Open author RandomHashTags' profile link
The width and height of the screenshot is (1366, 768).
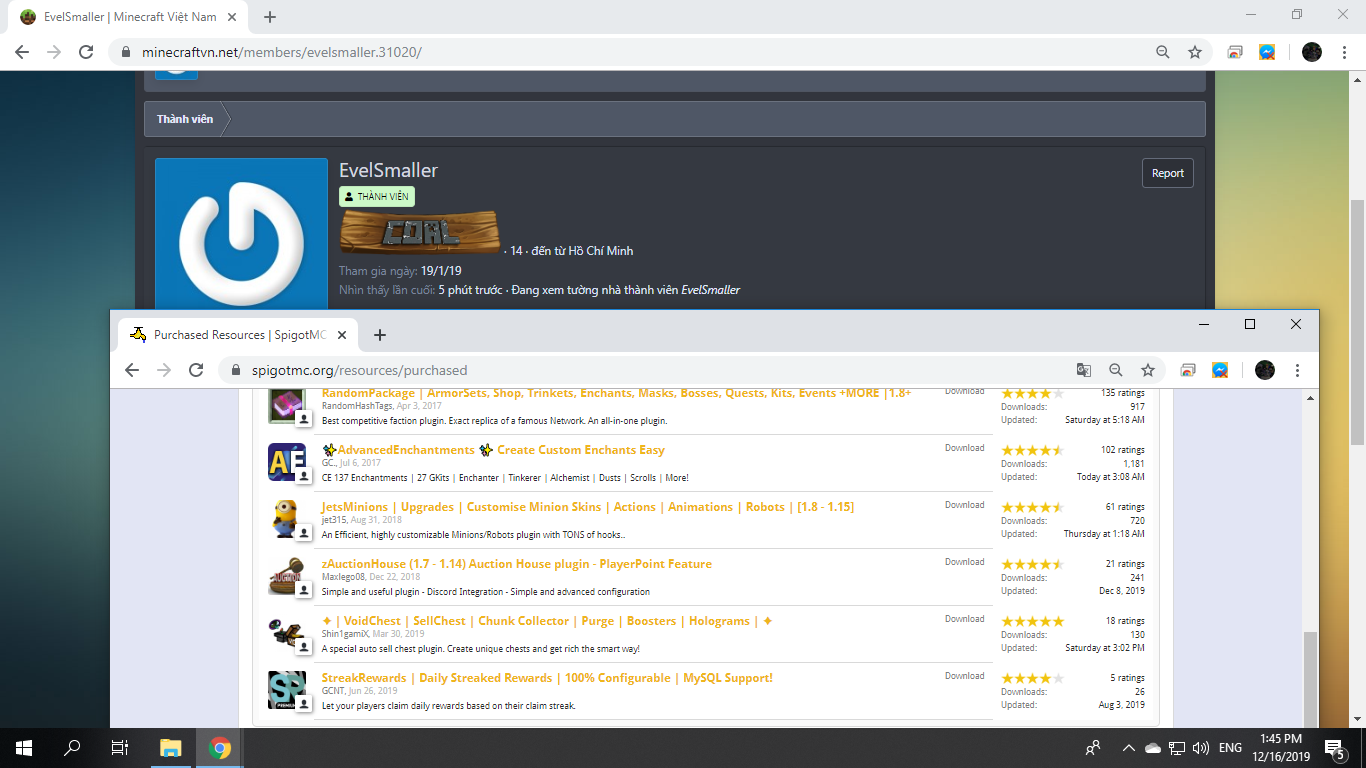pyautogui.click(x=357, y=407)
